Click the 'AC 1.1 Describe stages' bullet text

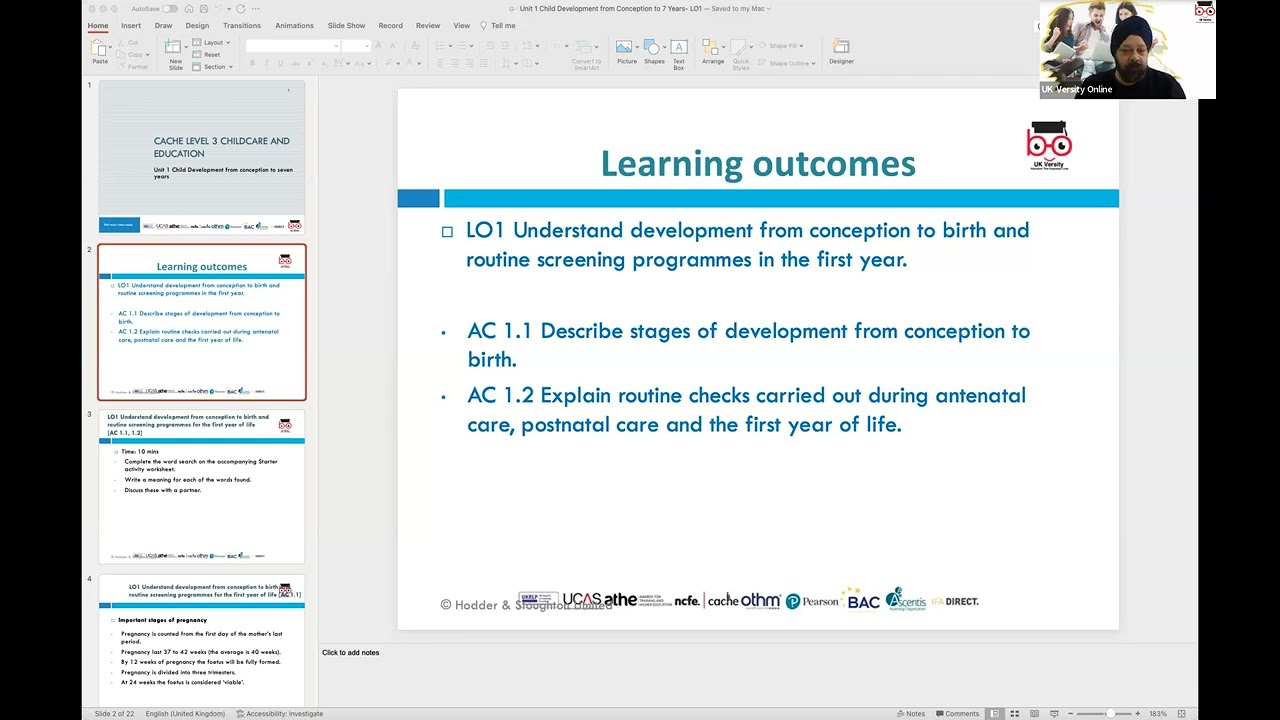pyautogui.click(x=748, y=345)
